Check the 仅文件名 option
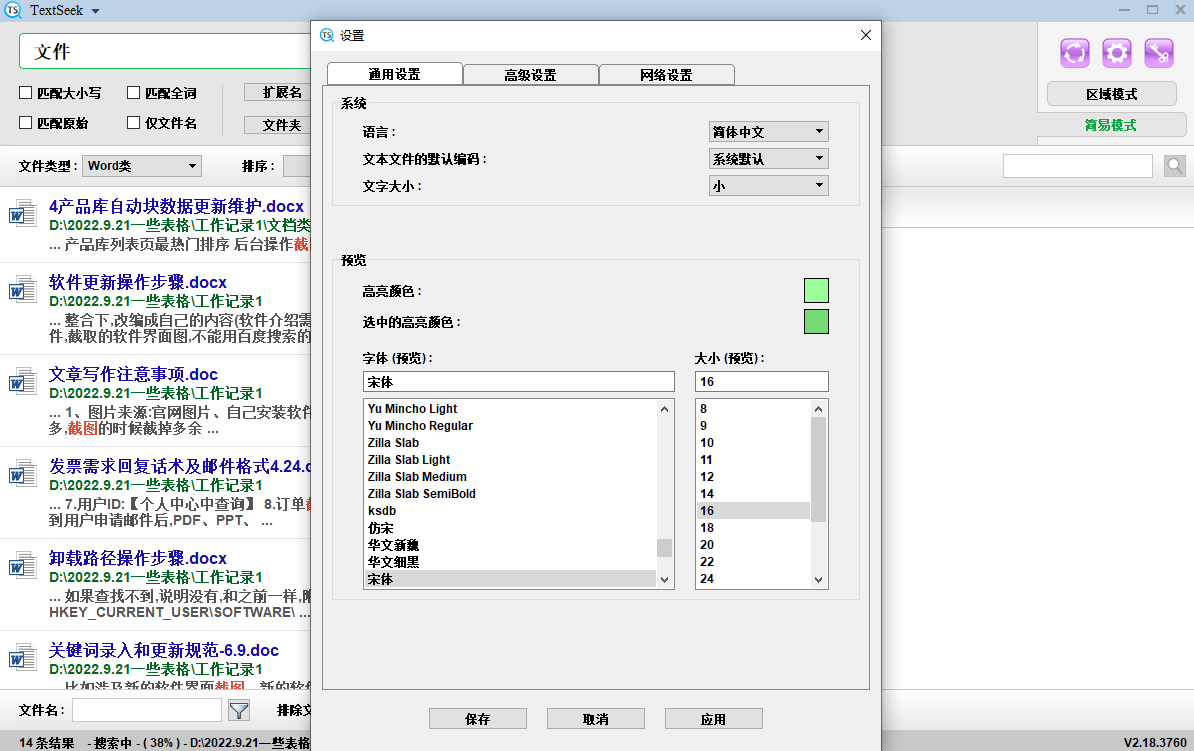The image size is (1194, 751). 135,123
